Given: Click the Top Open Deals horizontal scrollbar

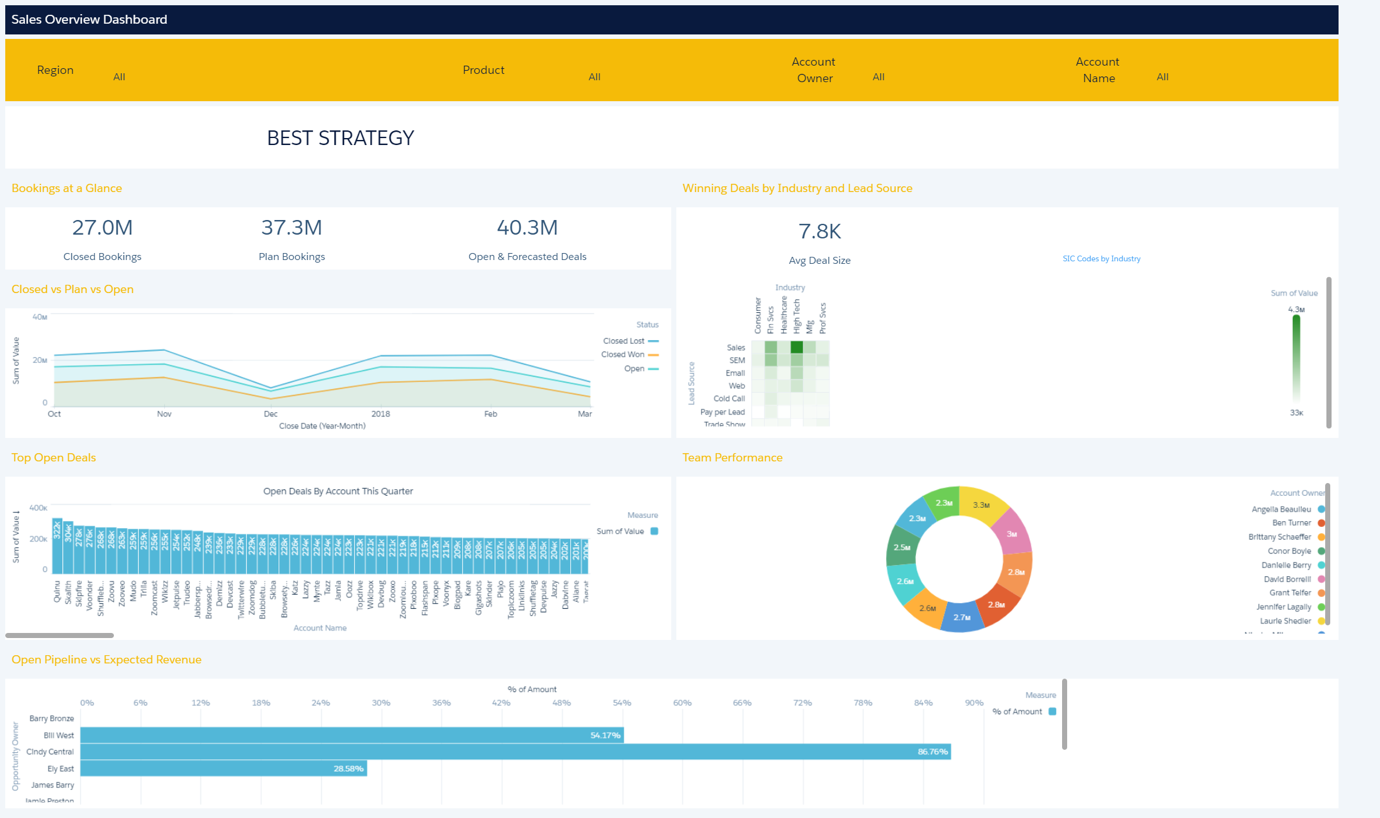Looking at the screenshot, I should [60, 635].
